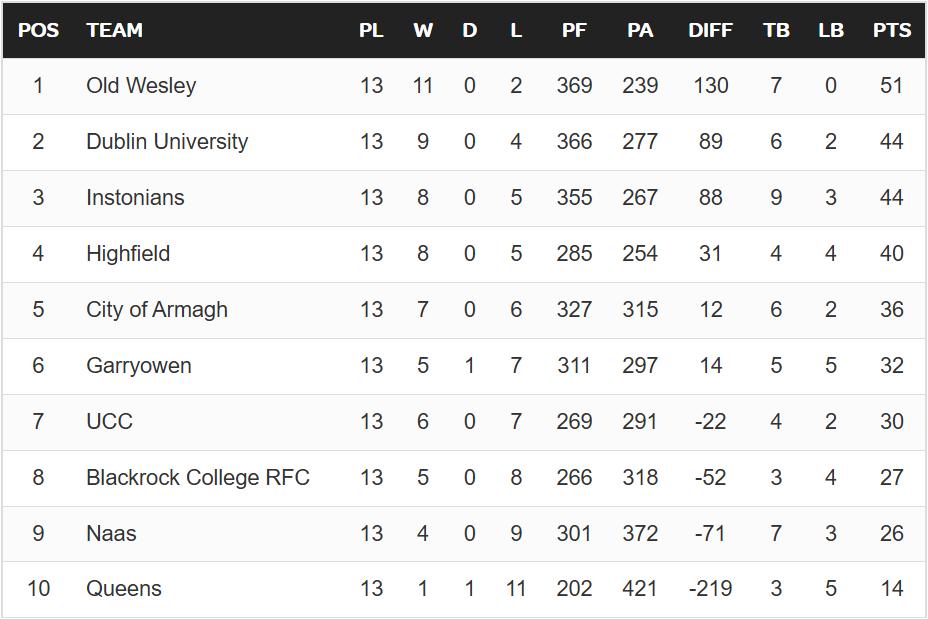Select the PF column header
The width and height of the screenshot is (928, 619).
(574, 30)
